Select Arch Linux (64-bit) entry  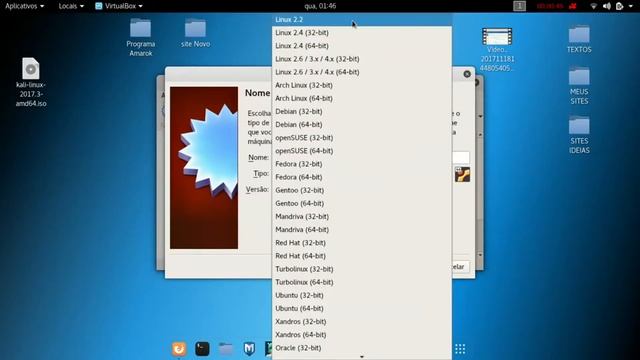(362, 98)
